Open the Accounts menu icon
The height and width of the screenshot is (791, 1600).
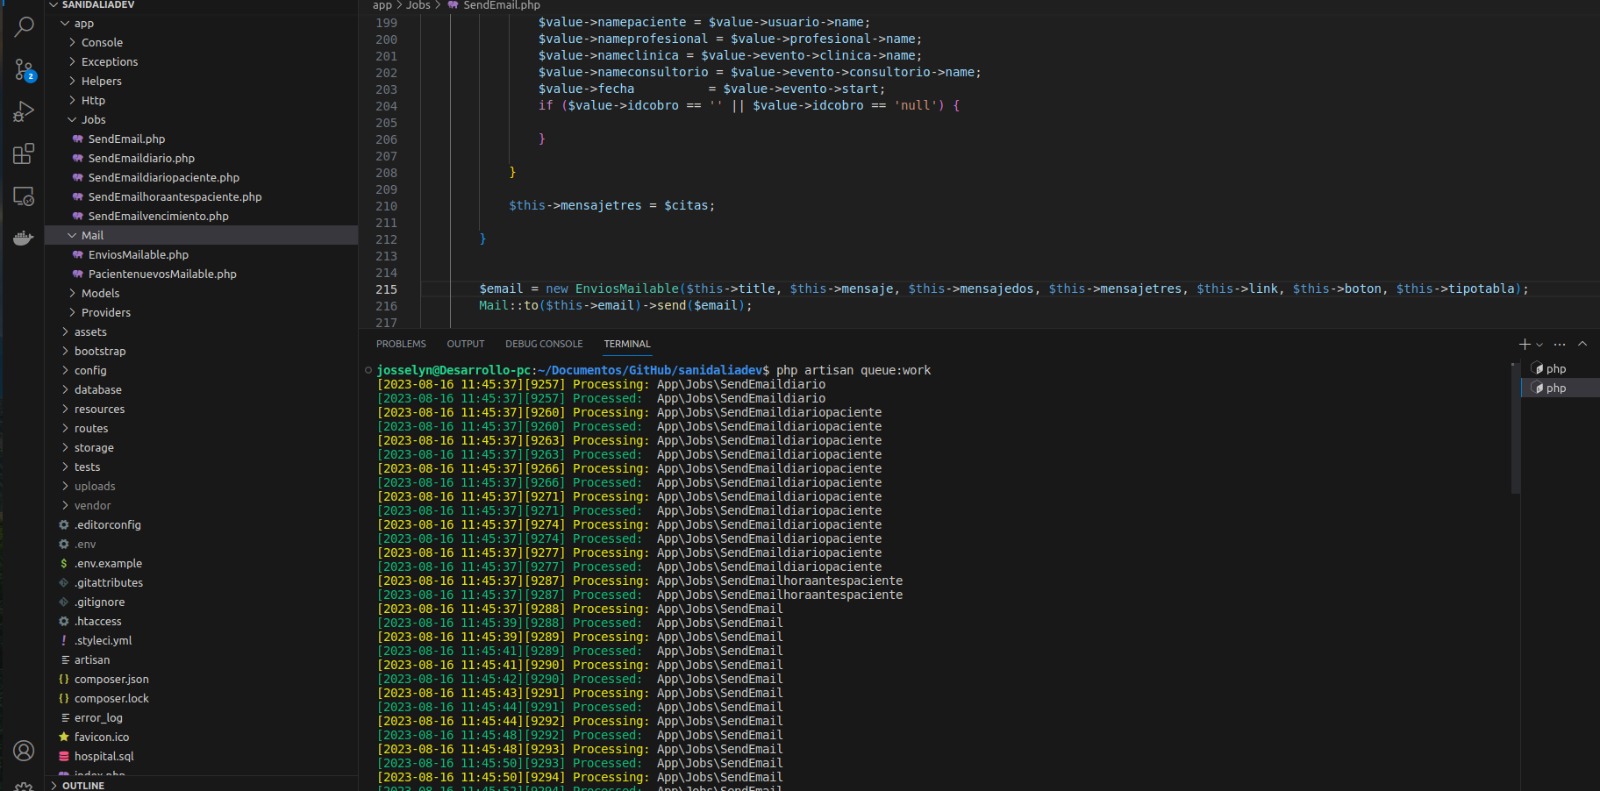(24, 750)
